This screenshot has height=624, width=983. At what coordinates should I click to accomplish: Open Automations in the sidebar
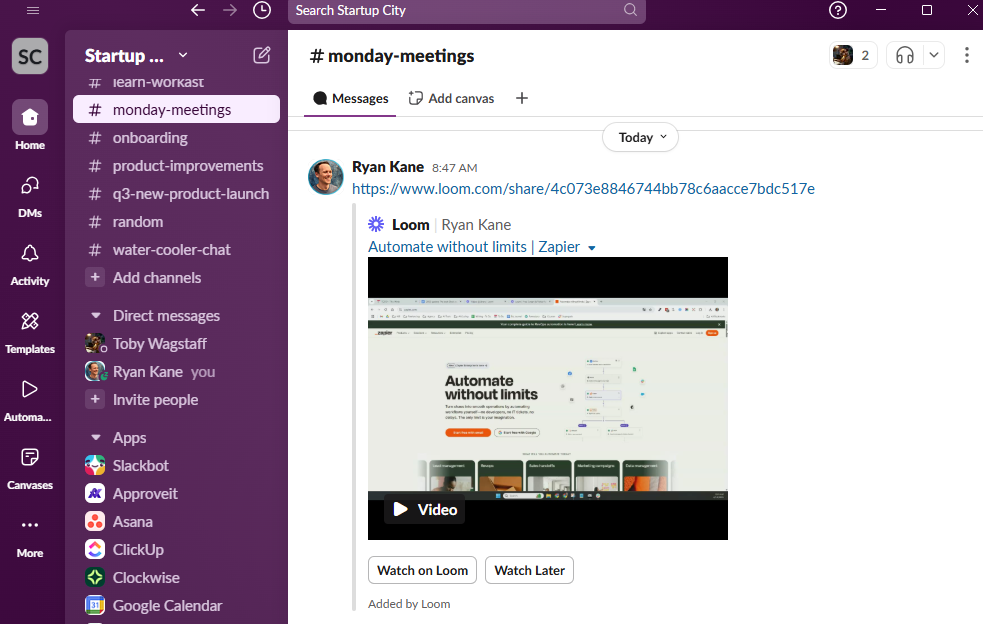coord(28,400)
